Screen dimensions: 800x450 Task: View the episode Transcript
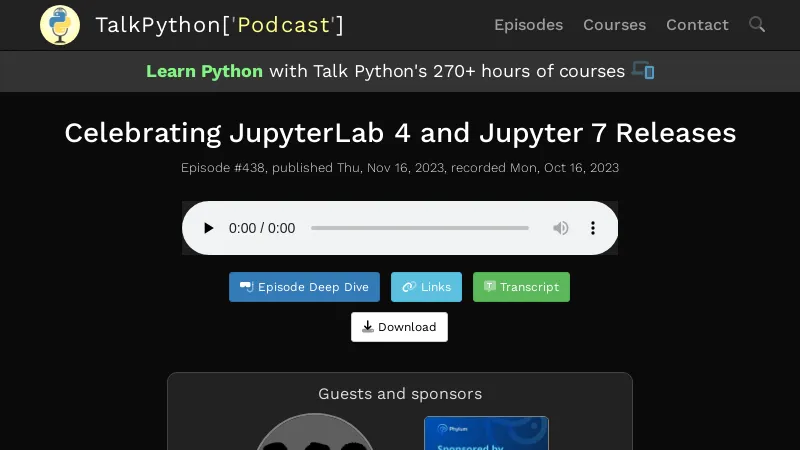(521, 287)
